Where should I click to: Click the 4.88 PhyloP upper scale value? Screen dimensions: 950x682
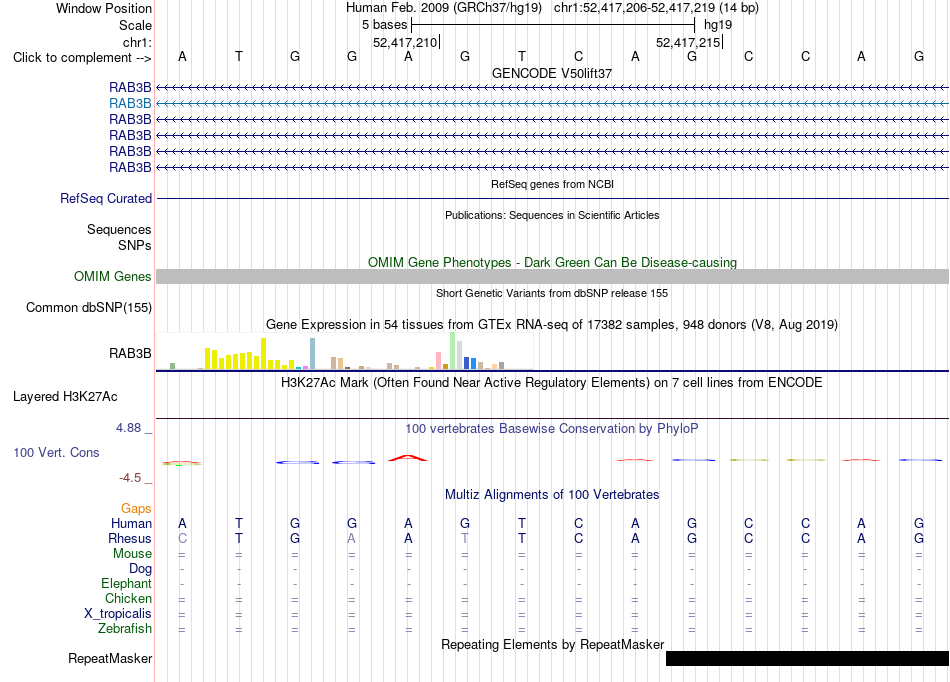128,428
